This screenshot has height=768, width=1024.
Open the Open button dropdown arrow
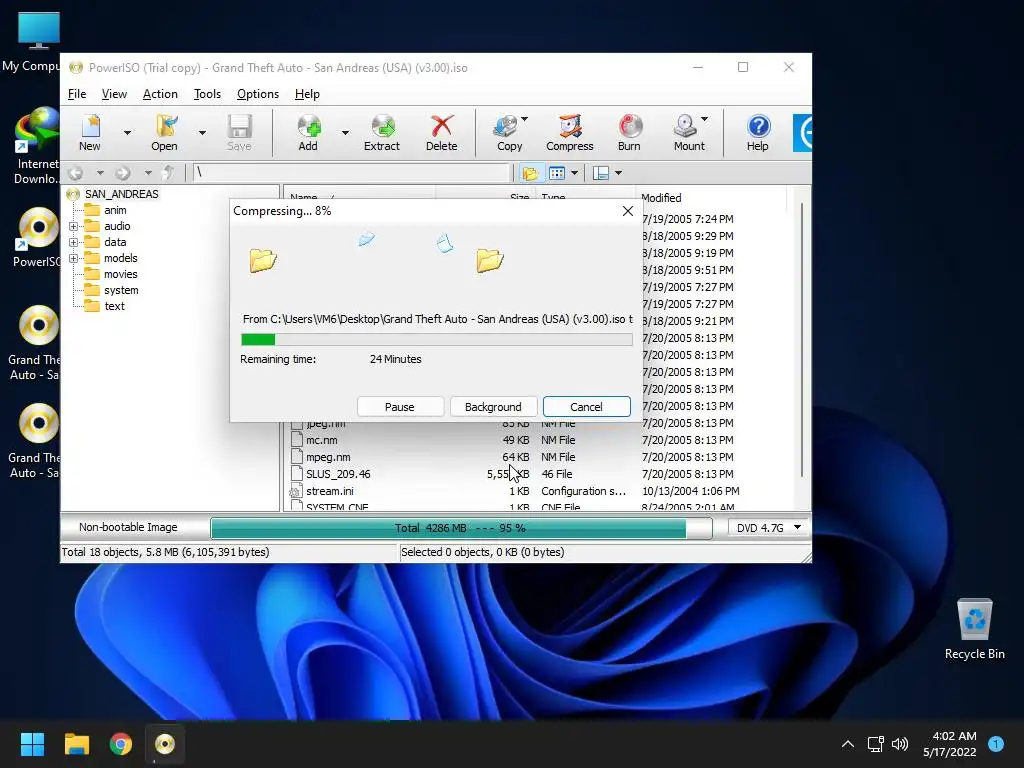coord(202,133)
